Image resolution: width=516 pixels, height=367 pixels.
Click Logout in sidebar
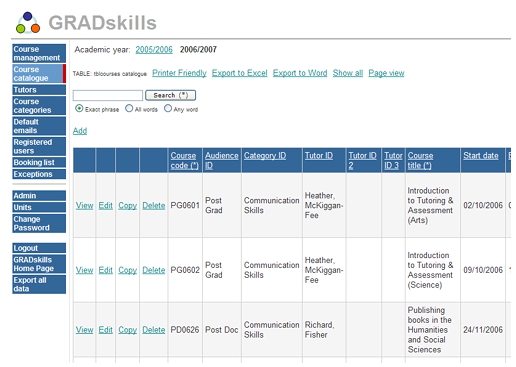point(39,248)
